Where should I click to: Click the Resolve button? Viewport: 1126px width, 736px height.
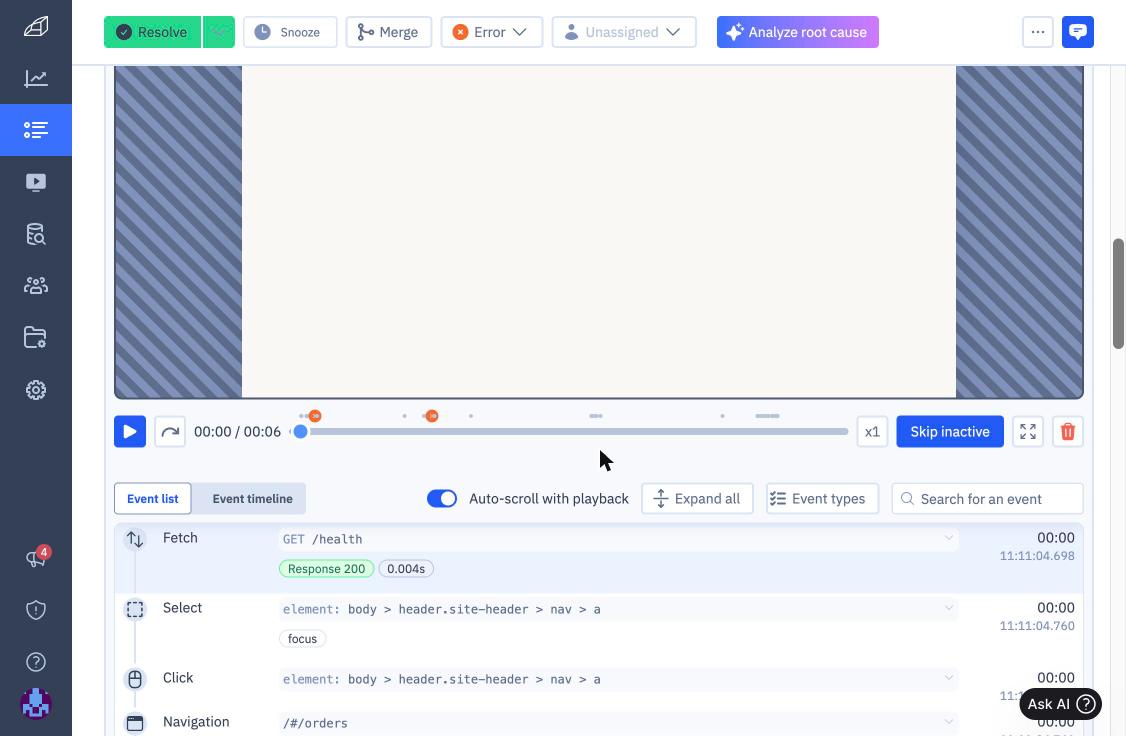(x=152, y=32)
